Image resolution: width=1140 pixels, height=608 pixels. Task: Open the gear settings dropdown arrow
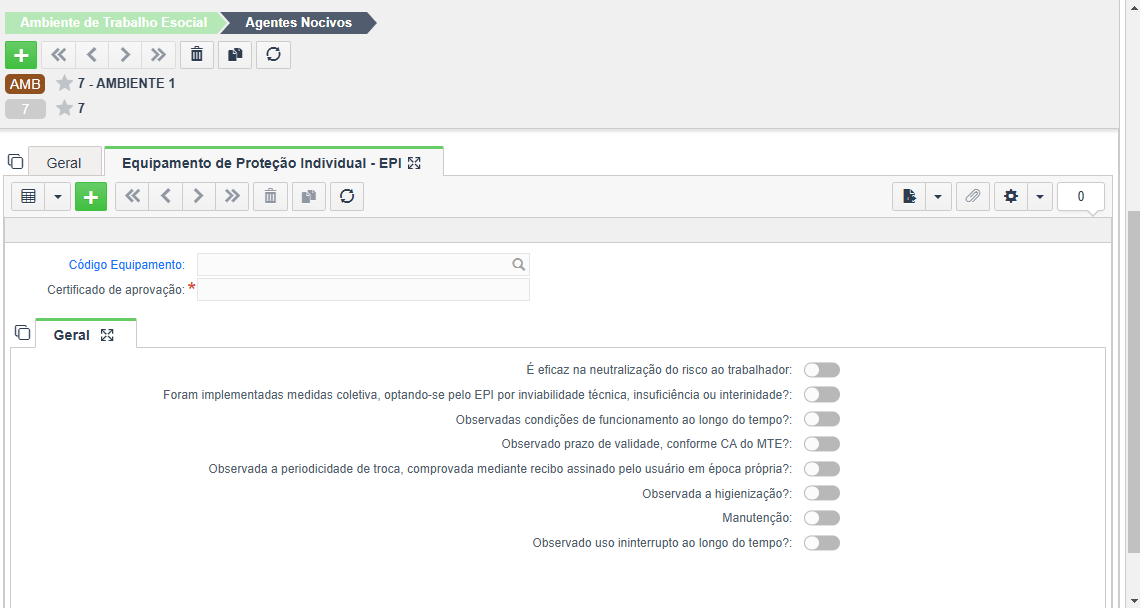1040,196
